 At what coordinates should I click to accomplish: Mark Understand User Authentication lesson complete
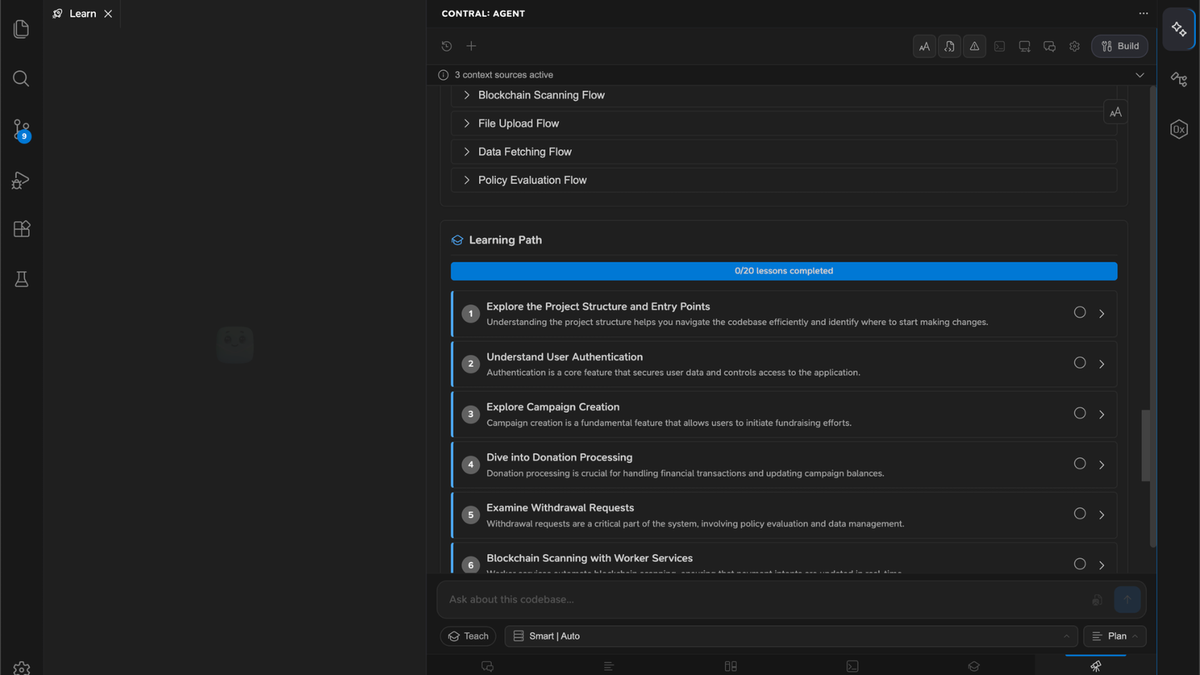click(1080, 363)
